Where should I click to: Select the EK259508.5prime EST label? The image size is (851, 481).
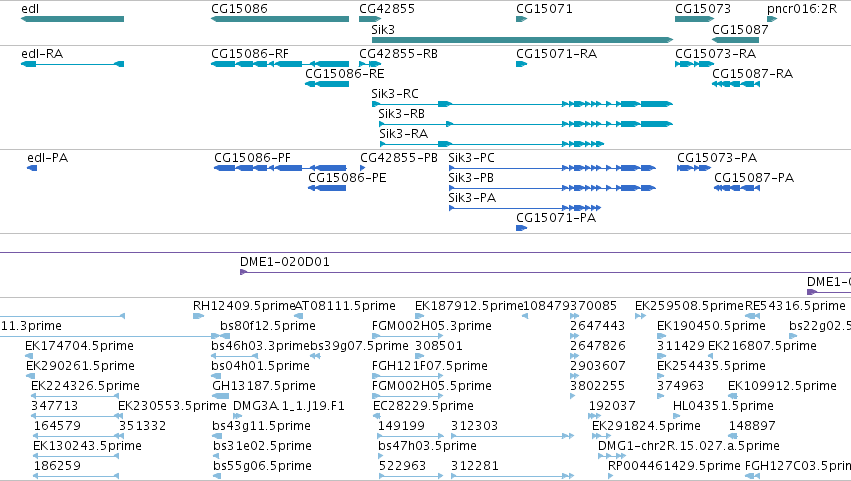[689, 306]
